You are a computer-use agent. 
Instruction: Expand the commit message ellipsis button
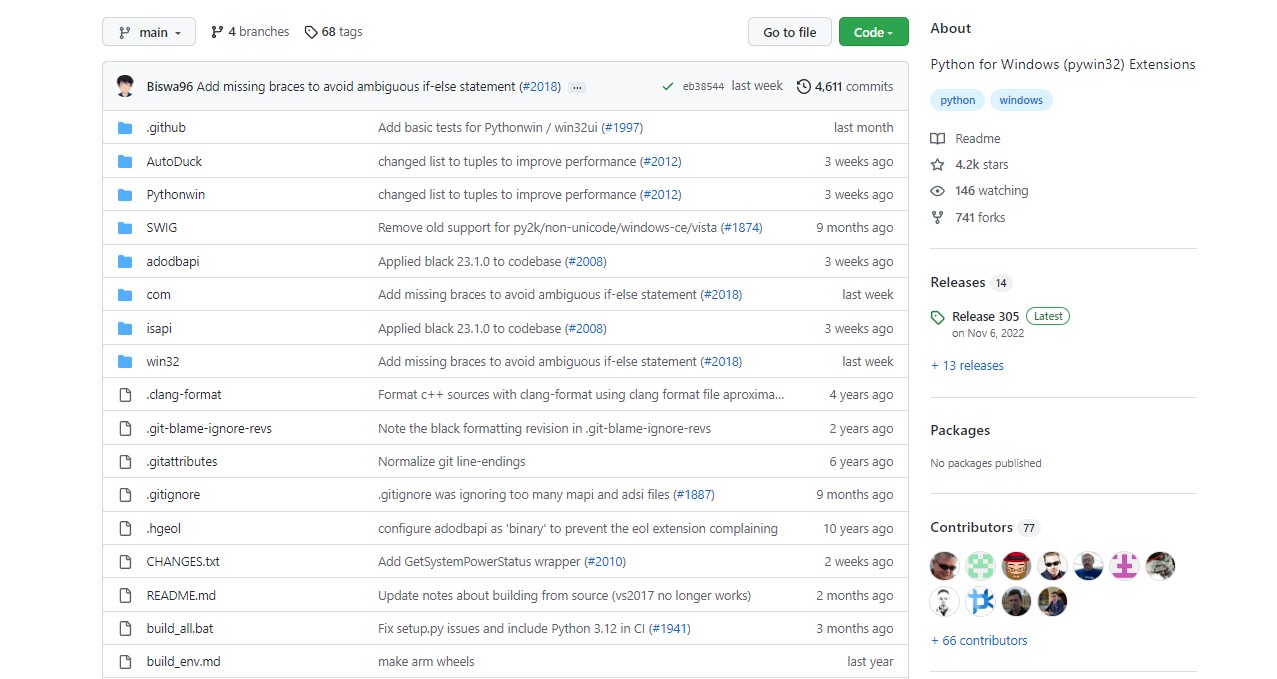[577, 87]
